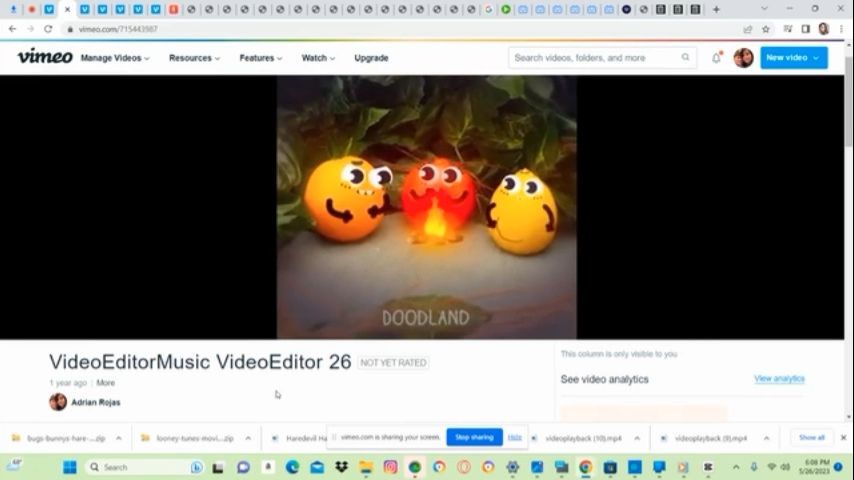The width and height of the screenshot is (854, 480).
Task: Open Dropbox from the taskbar
Action: 341,467
